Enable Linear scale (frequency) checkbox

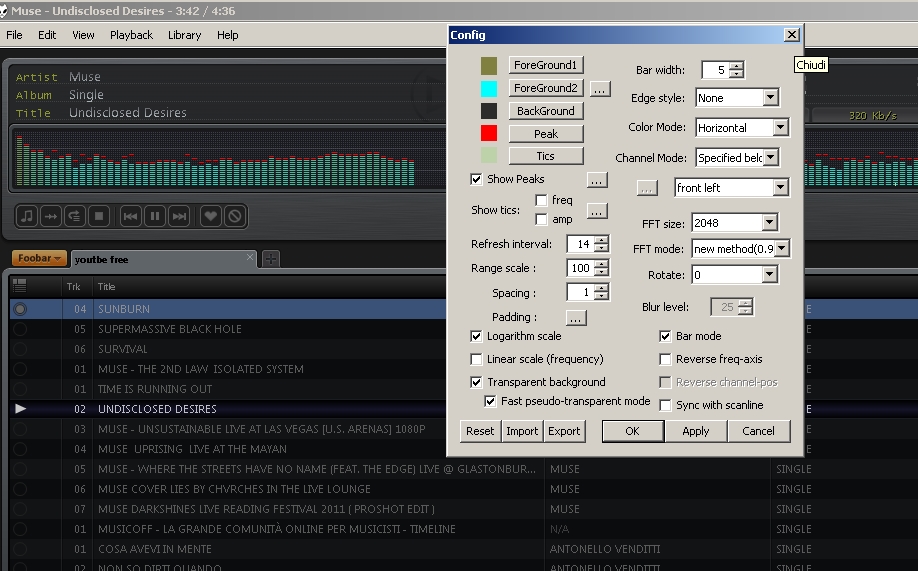tap(476, 359)
